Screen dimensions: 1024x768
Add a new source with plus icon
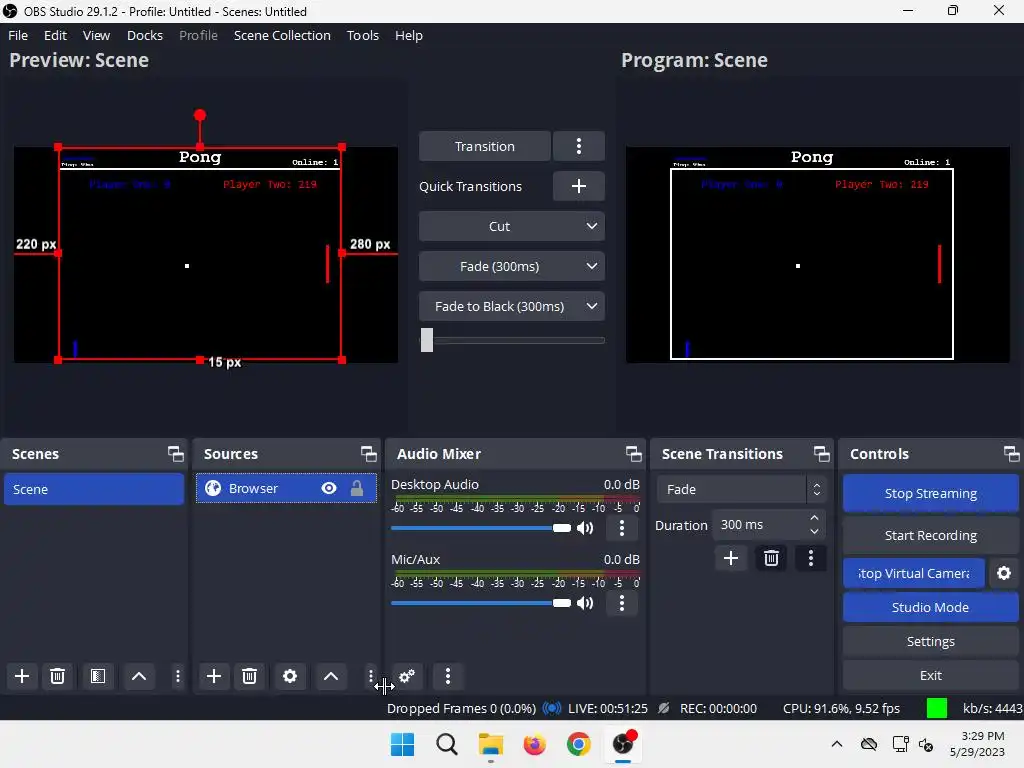click(214, 676)
